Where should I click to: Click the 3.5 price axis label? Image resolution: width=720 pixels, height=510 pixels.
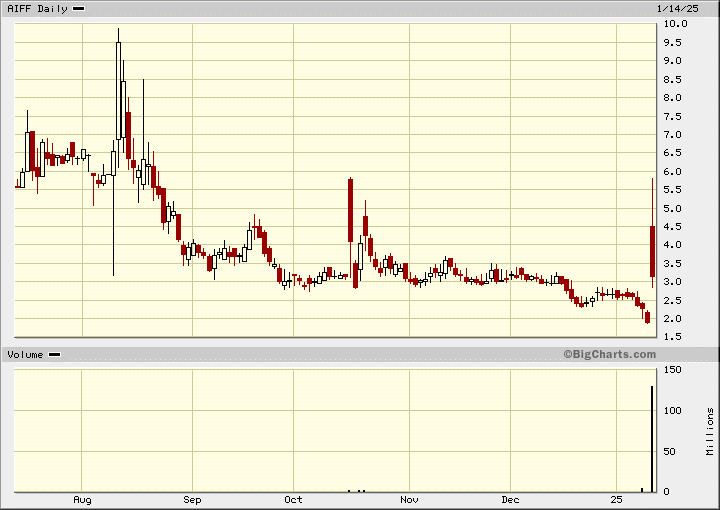tap(672, 263)
